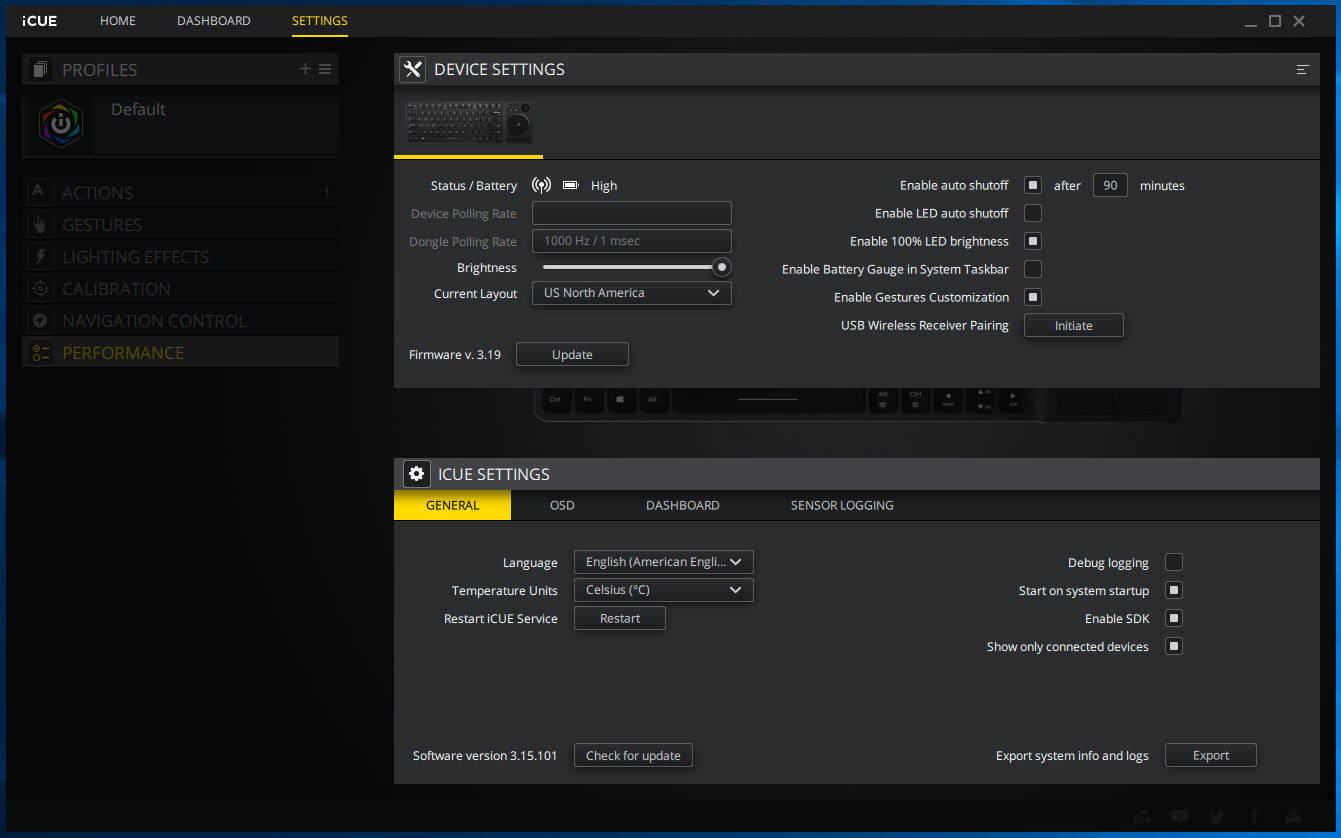
Task: Select the GENERAL settings tab
Action: click(x=453, y=505)
